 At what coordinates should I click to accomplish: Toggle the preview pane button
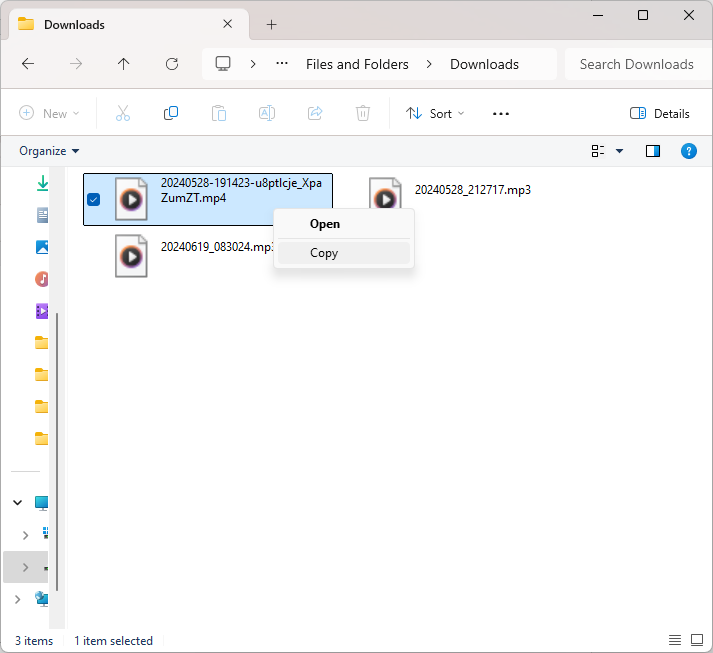pos(653,151)
